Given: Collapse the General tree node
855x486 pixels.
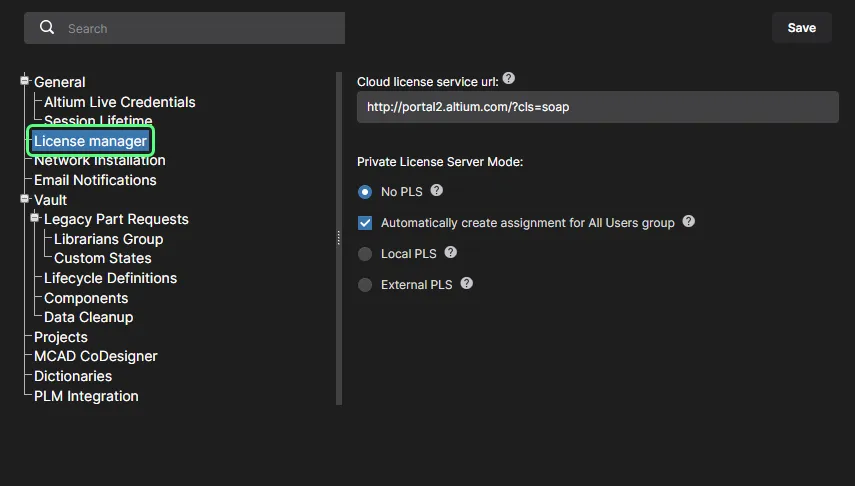Looking at the screenshot, I should point(26,81).
